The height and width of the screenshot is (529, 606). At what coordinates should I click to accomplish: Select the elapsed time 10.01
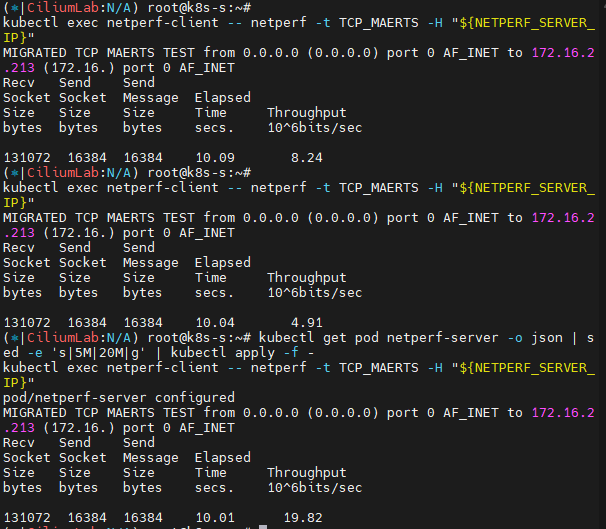coord(214,517)
